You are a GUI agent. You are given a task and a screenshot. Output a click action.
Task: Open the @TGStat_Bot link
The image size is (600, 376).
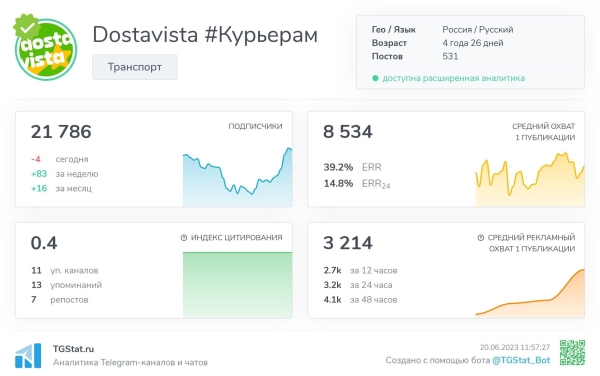pyautogui.click(x=521, y=360)
